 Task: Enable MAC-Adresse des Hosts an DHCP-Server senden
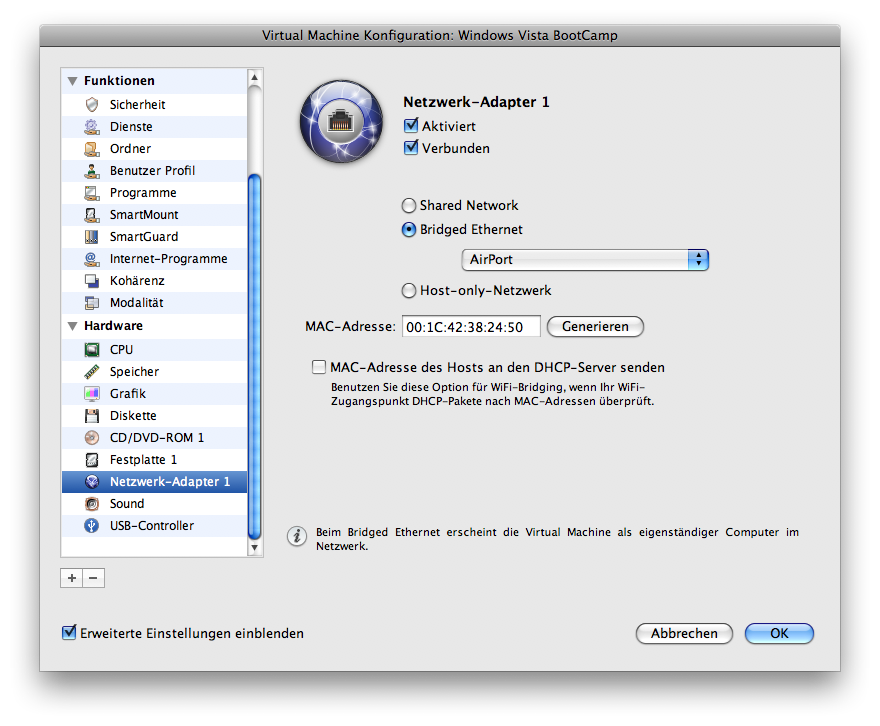(319, 367)
